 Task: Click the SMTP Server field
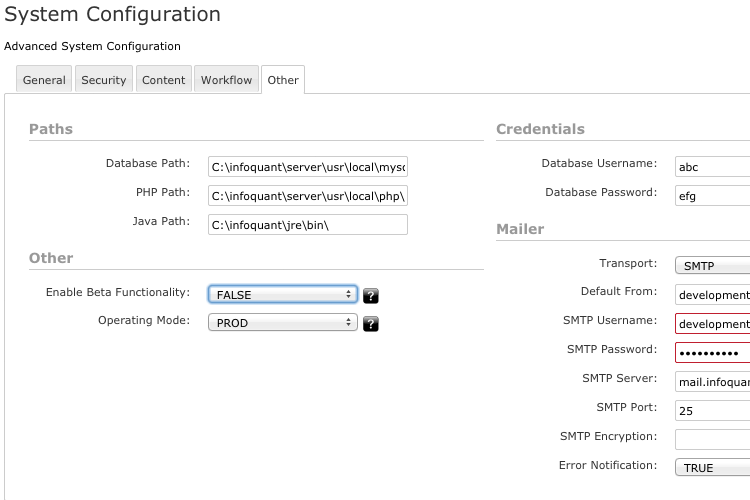[x=712, y=381]
